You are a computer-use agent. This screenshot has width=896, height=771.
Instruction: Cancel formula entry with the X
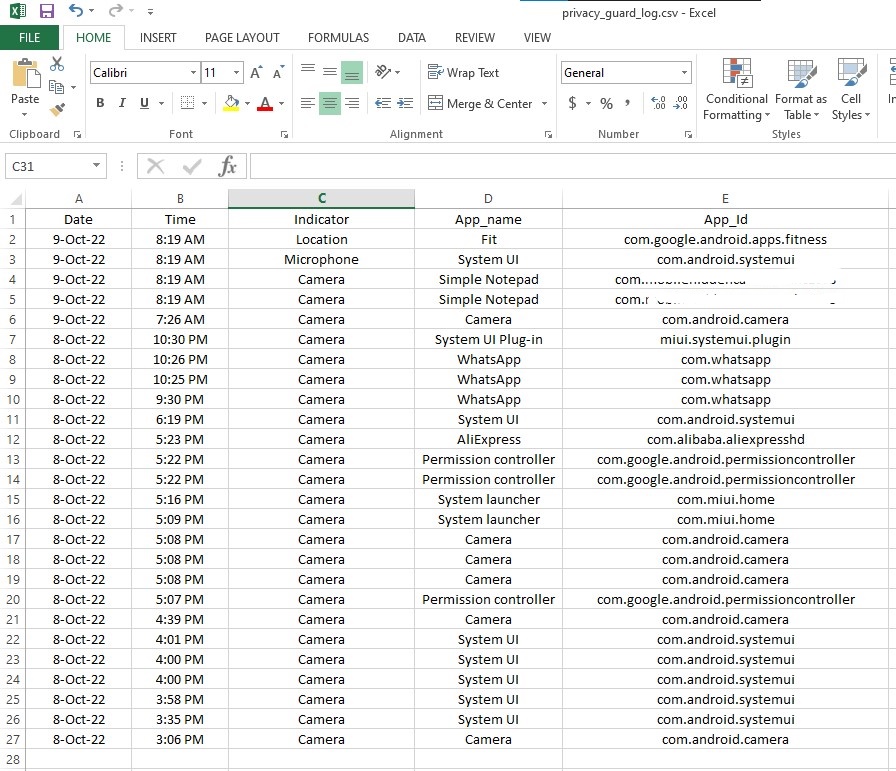[155, 166]
